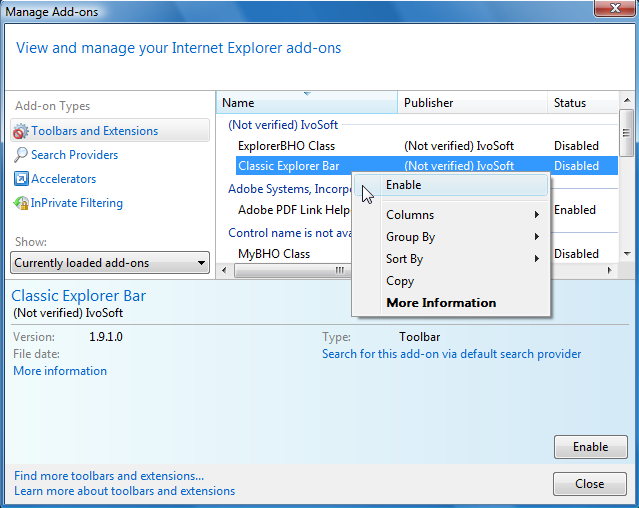Select More Information in context menu

tap(441, 303)
